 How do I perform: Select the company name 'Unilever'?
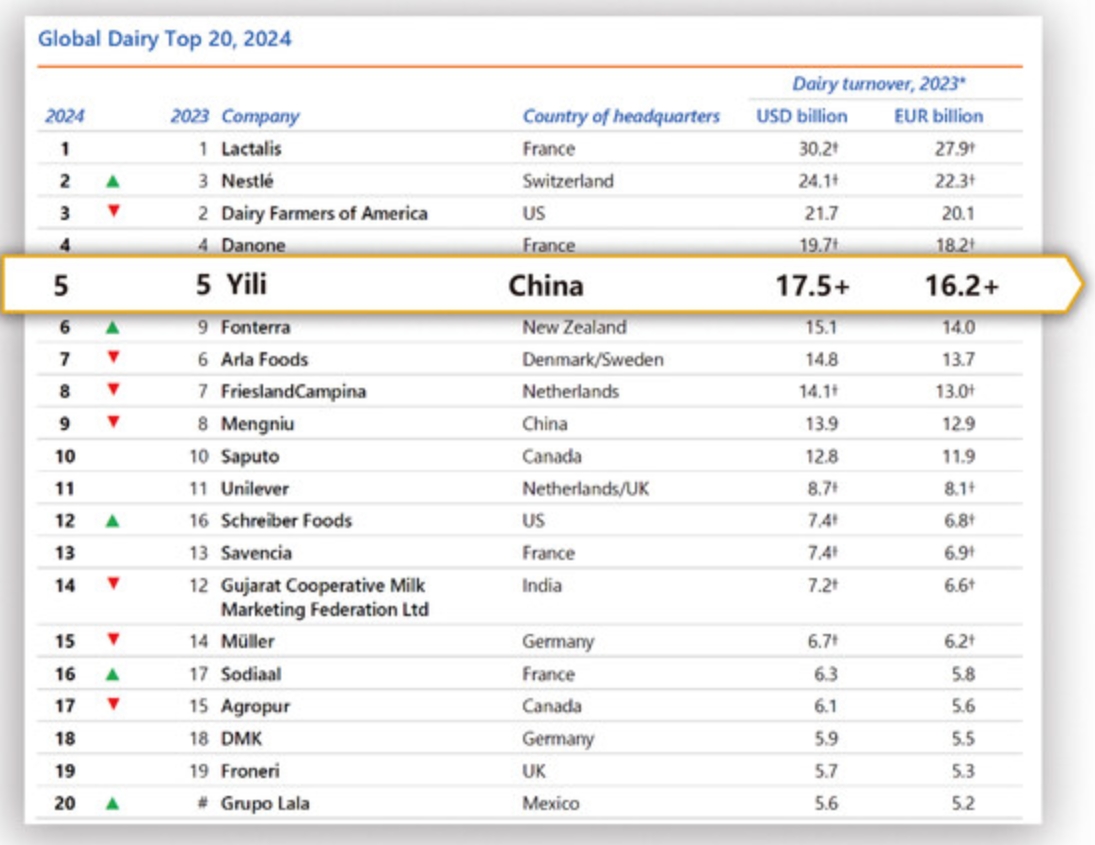point(255,488)
